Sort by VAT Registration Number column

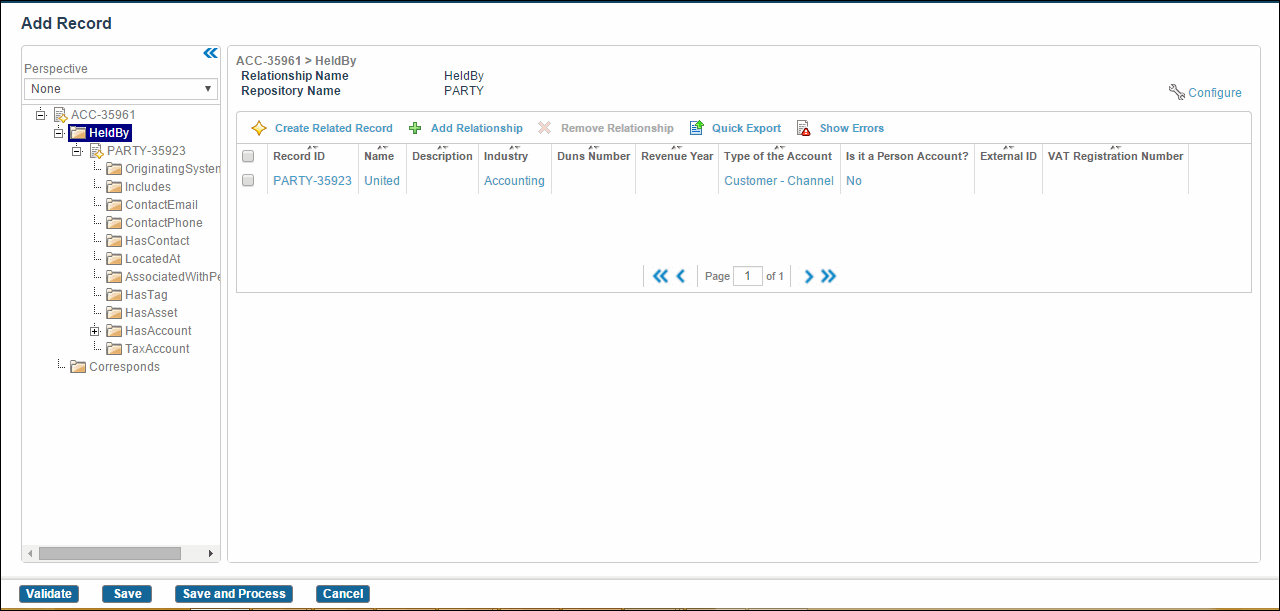pos(1115,156)
